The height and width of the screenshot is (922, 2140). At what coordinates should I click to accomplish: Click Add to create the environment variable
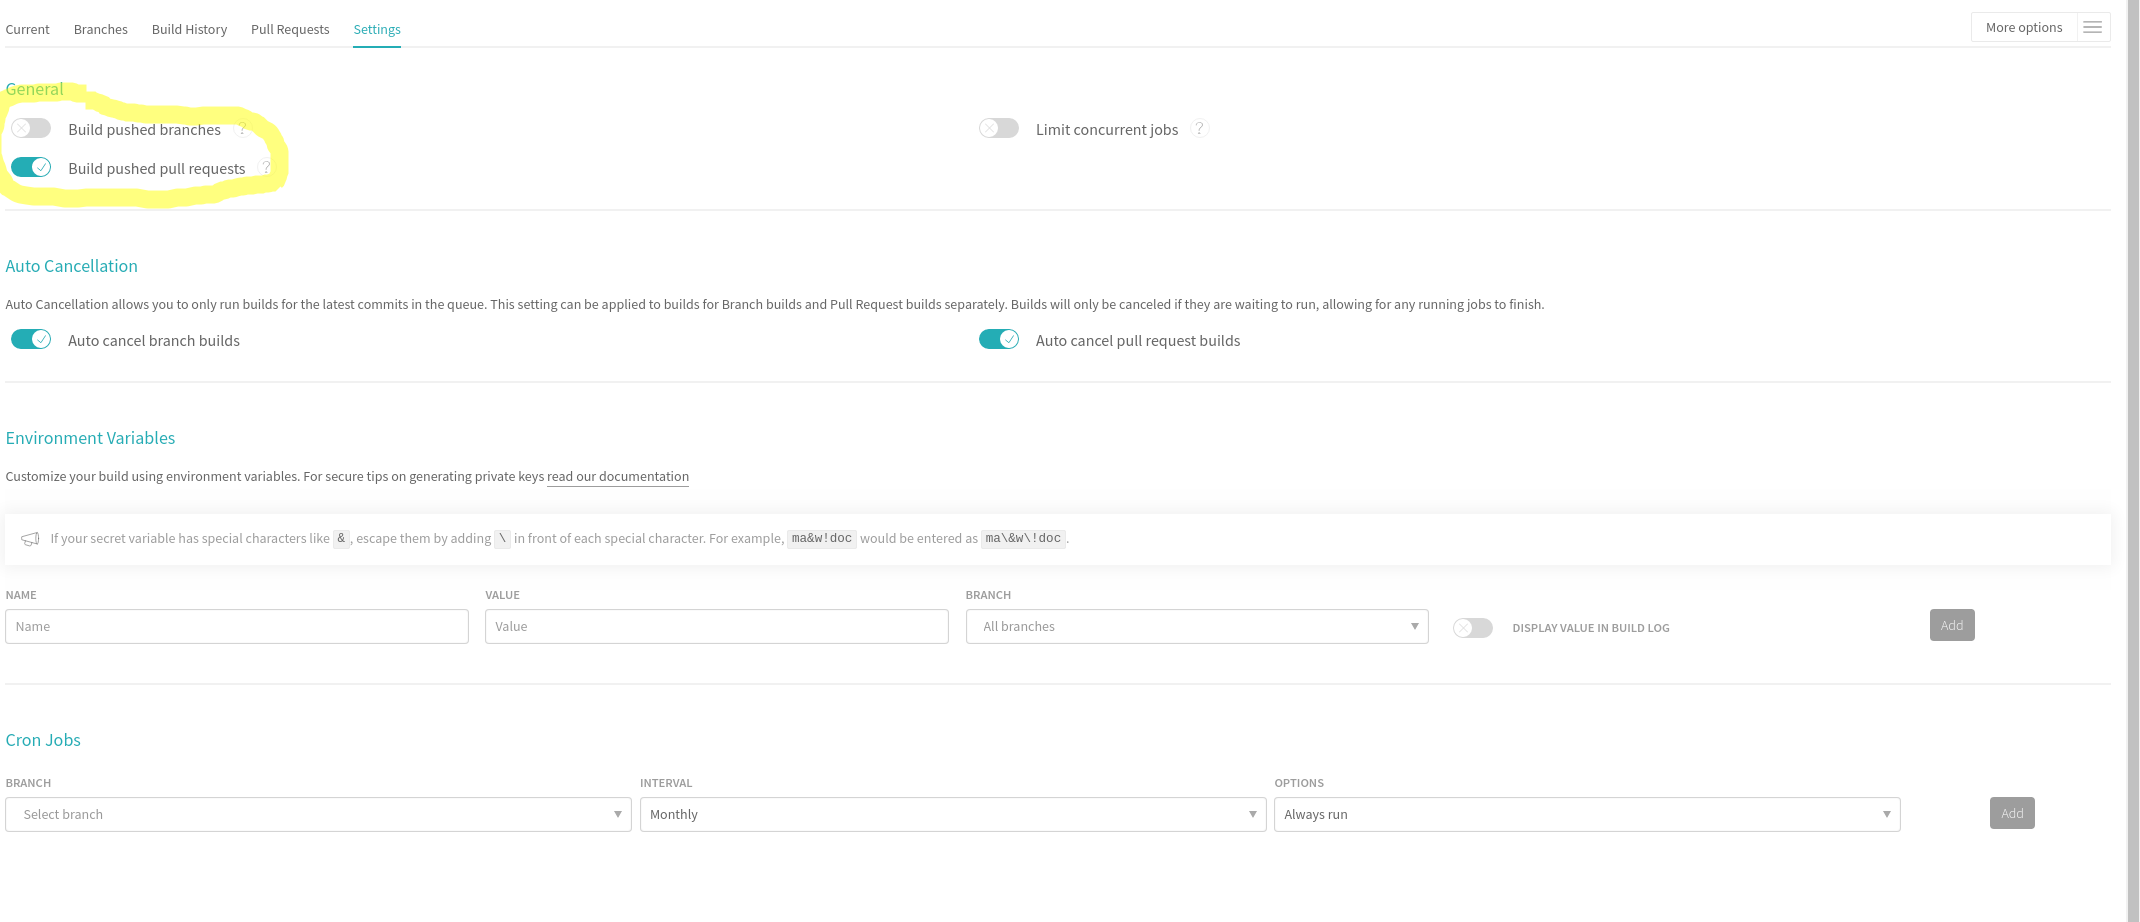point(1951,625)
